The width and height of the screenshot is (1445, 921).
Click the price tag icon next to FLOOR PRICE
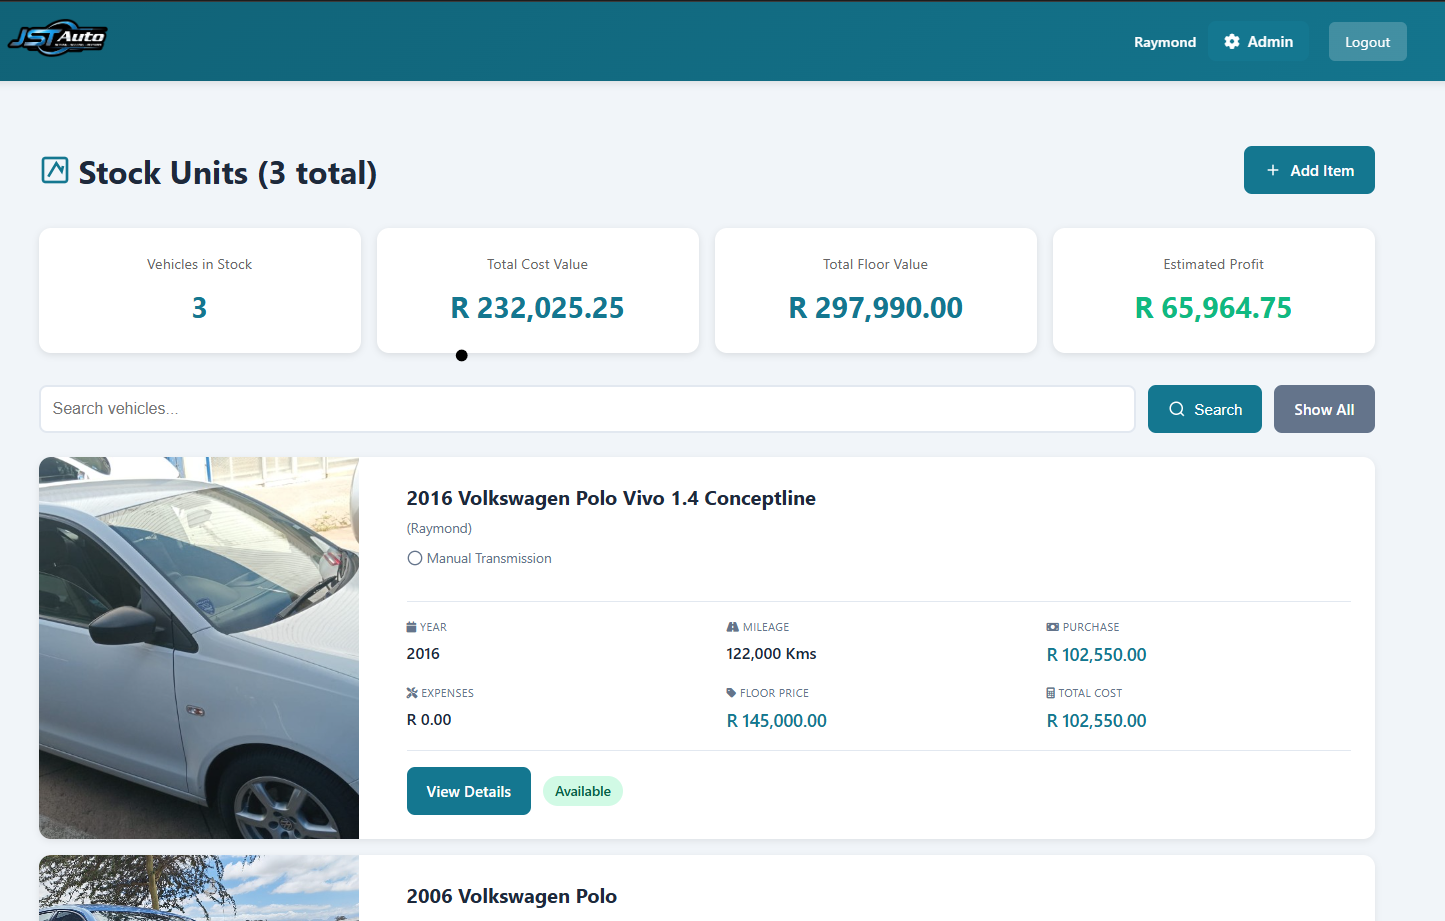732,692
